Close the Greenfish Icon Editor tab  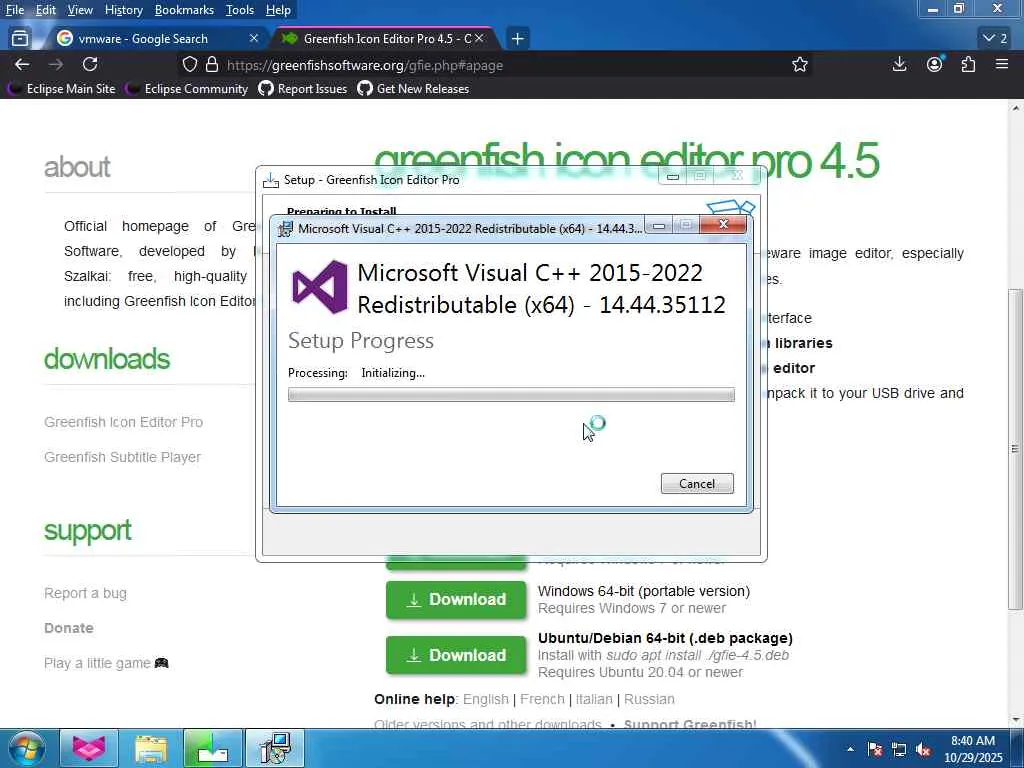[479, 39]
